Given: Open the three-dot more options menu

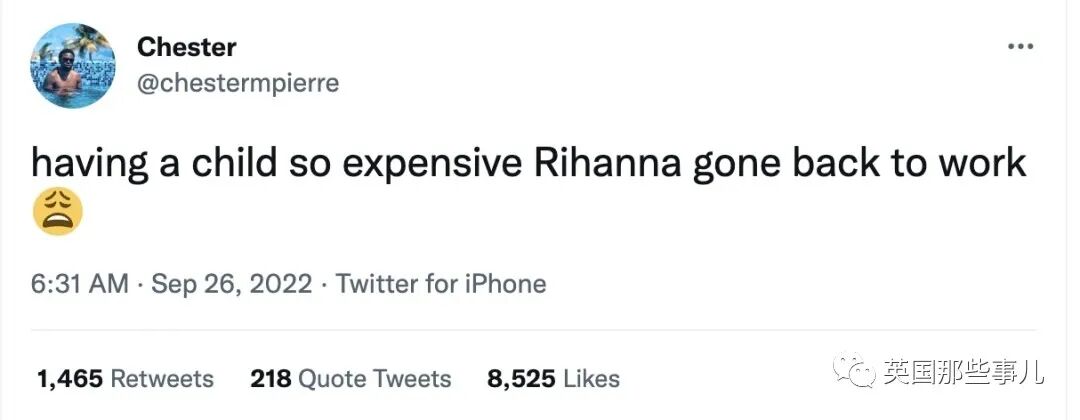Looking at the screenshot, I should pyautogui.click(x=1019, y=47).
